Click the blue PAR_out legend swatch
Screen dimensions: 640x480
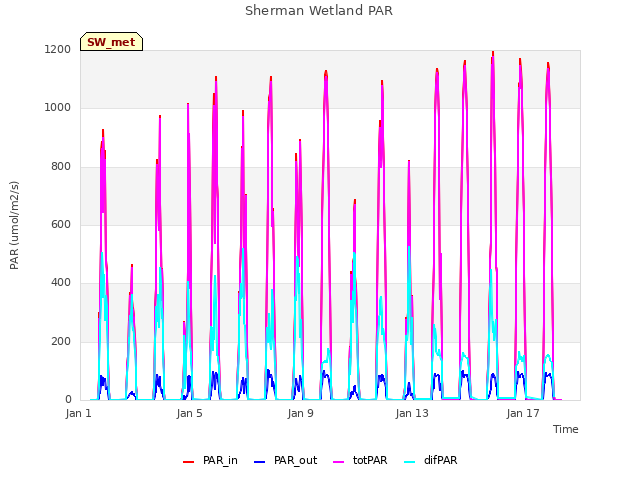[259, 462]
